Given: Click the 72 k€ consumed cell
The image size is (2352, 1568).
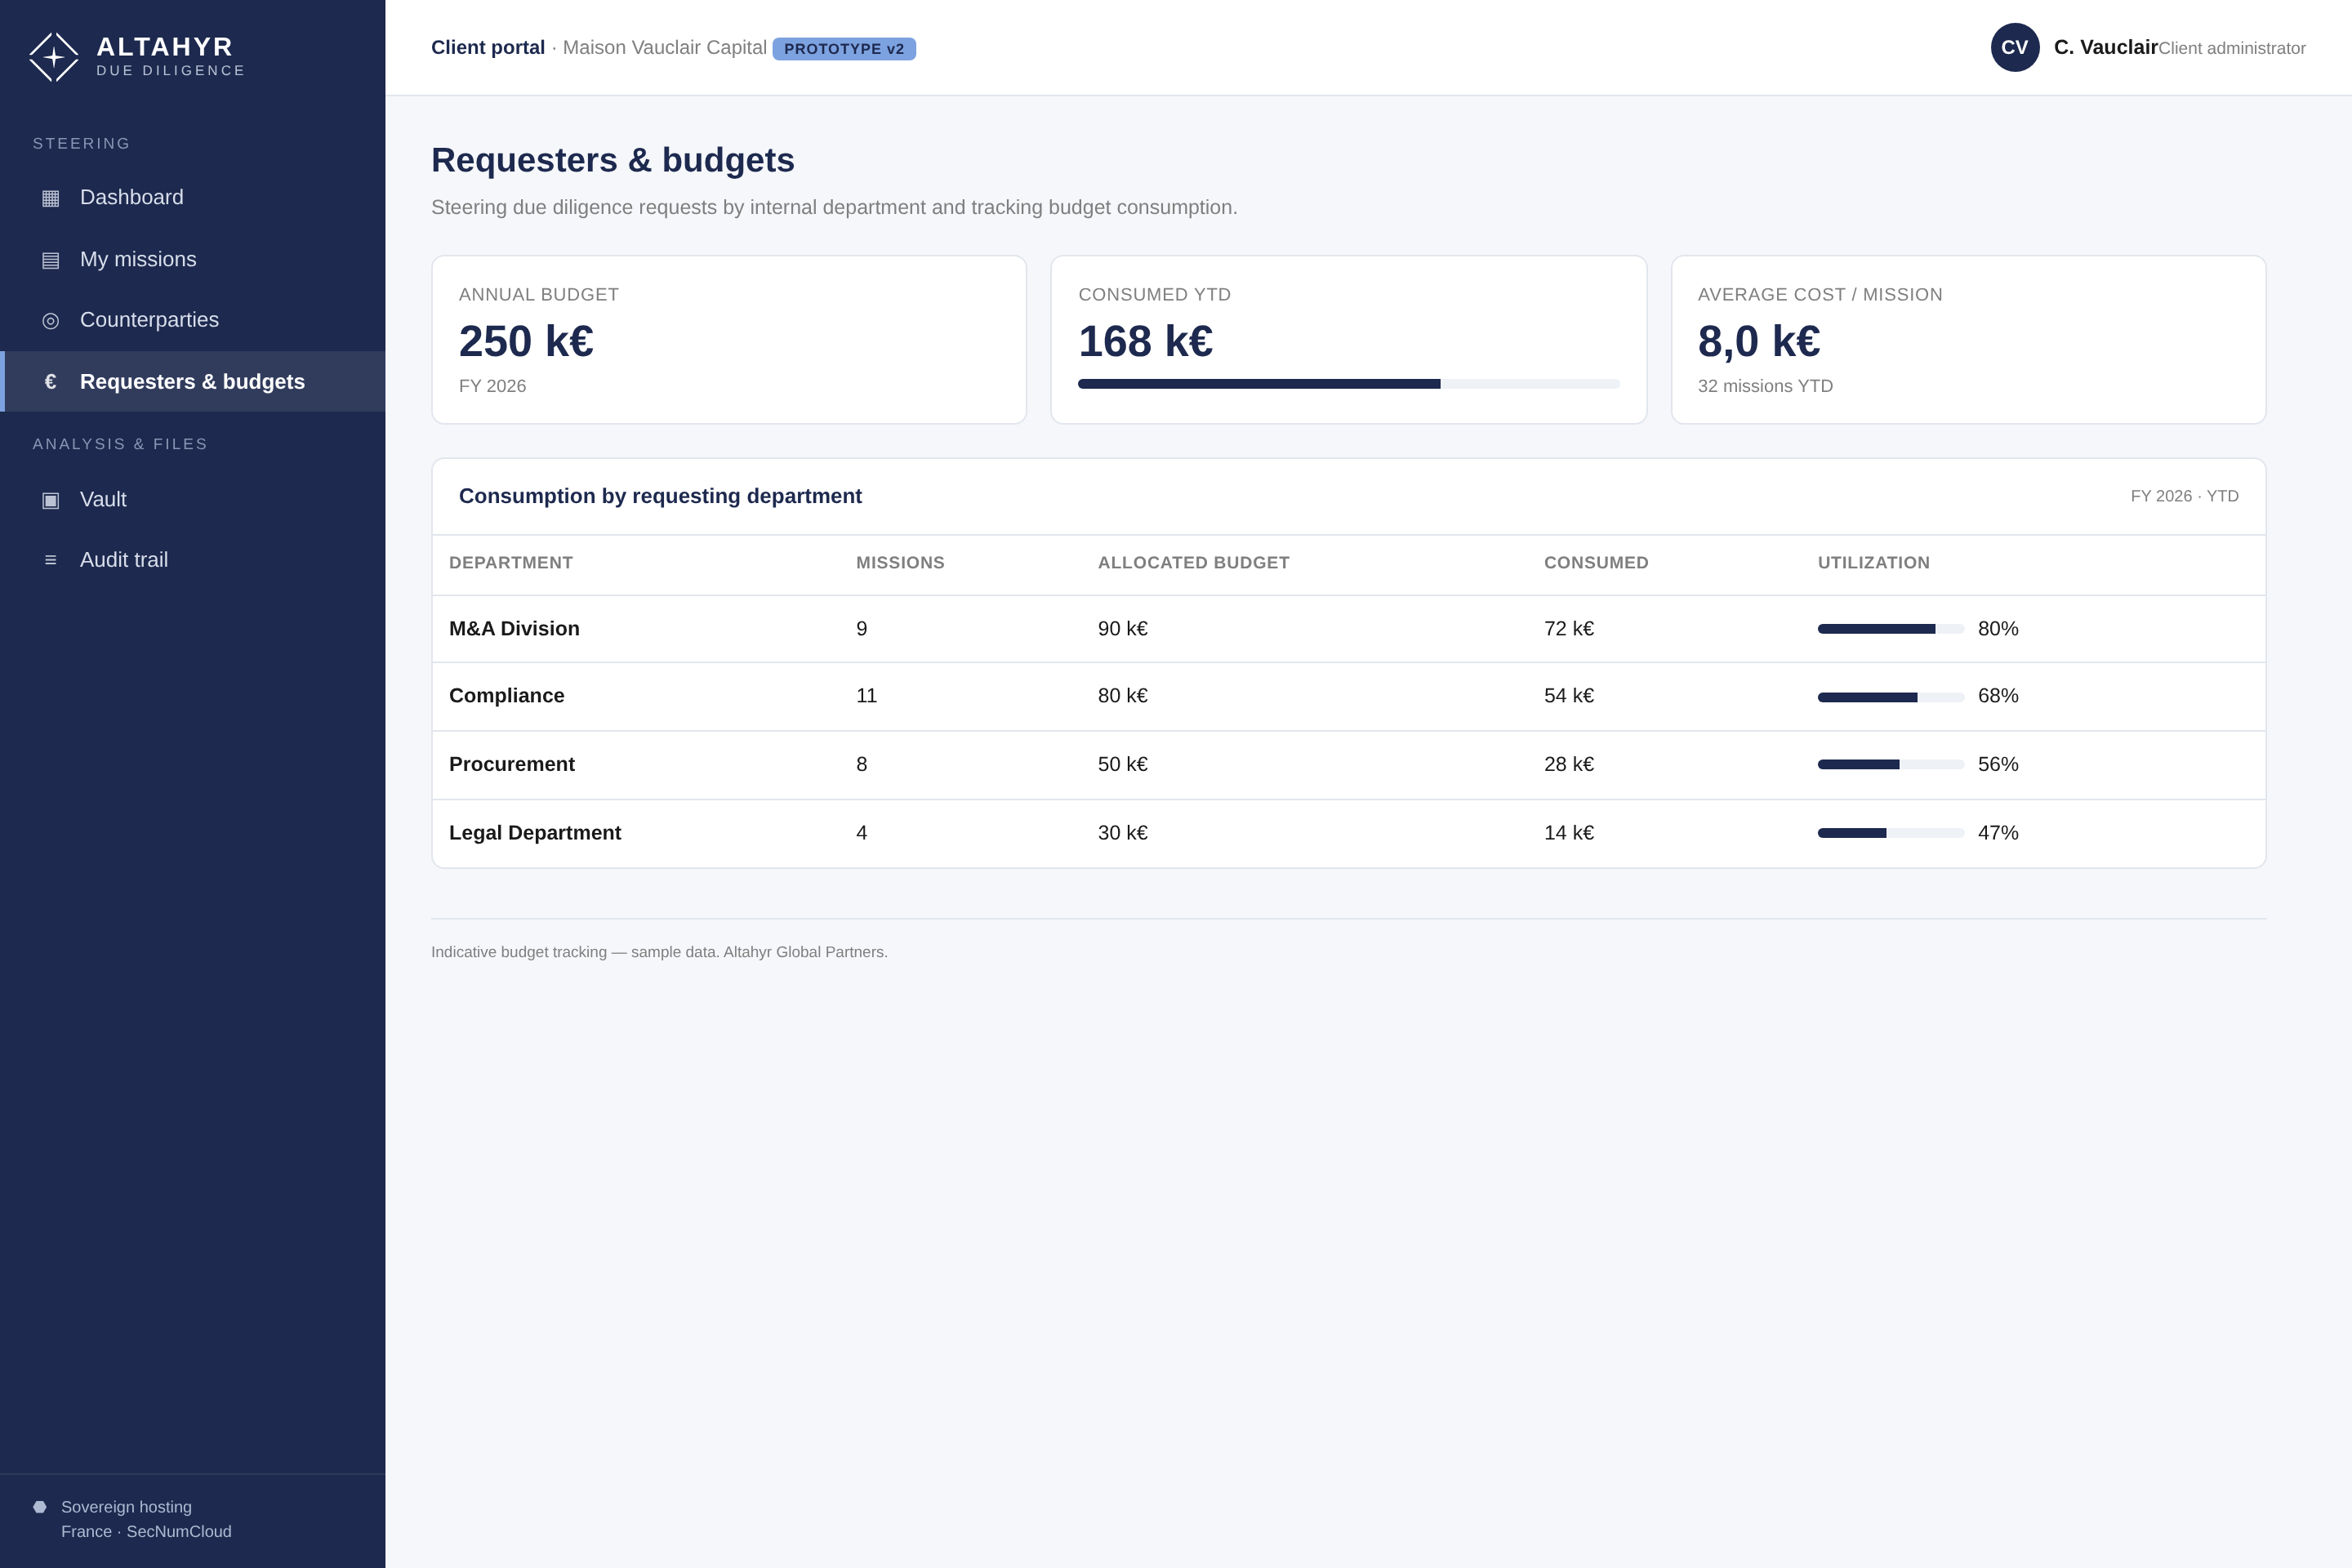Looking at the screenshot, I should pyautogui.click(x=1569, y=629).
